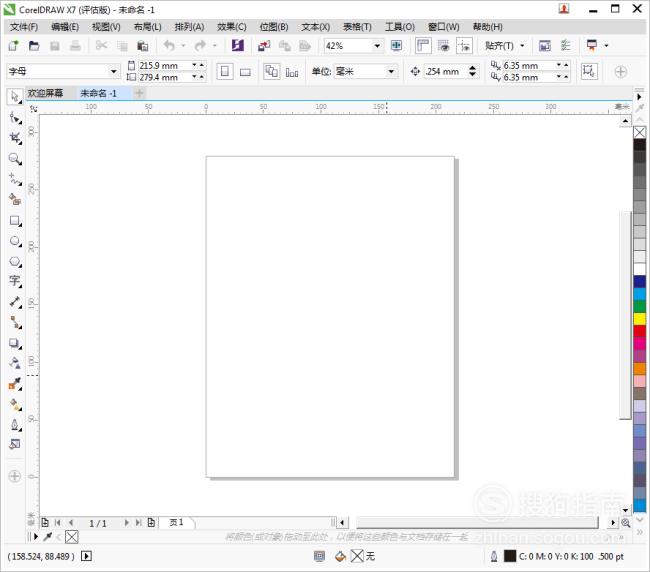Screen dimensions: 650x572
Task: Select the Interactive fill tool
Action: (15, 405)
